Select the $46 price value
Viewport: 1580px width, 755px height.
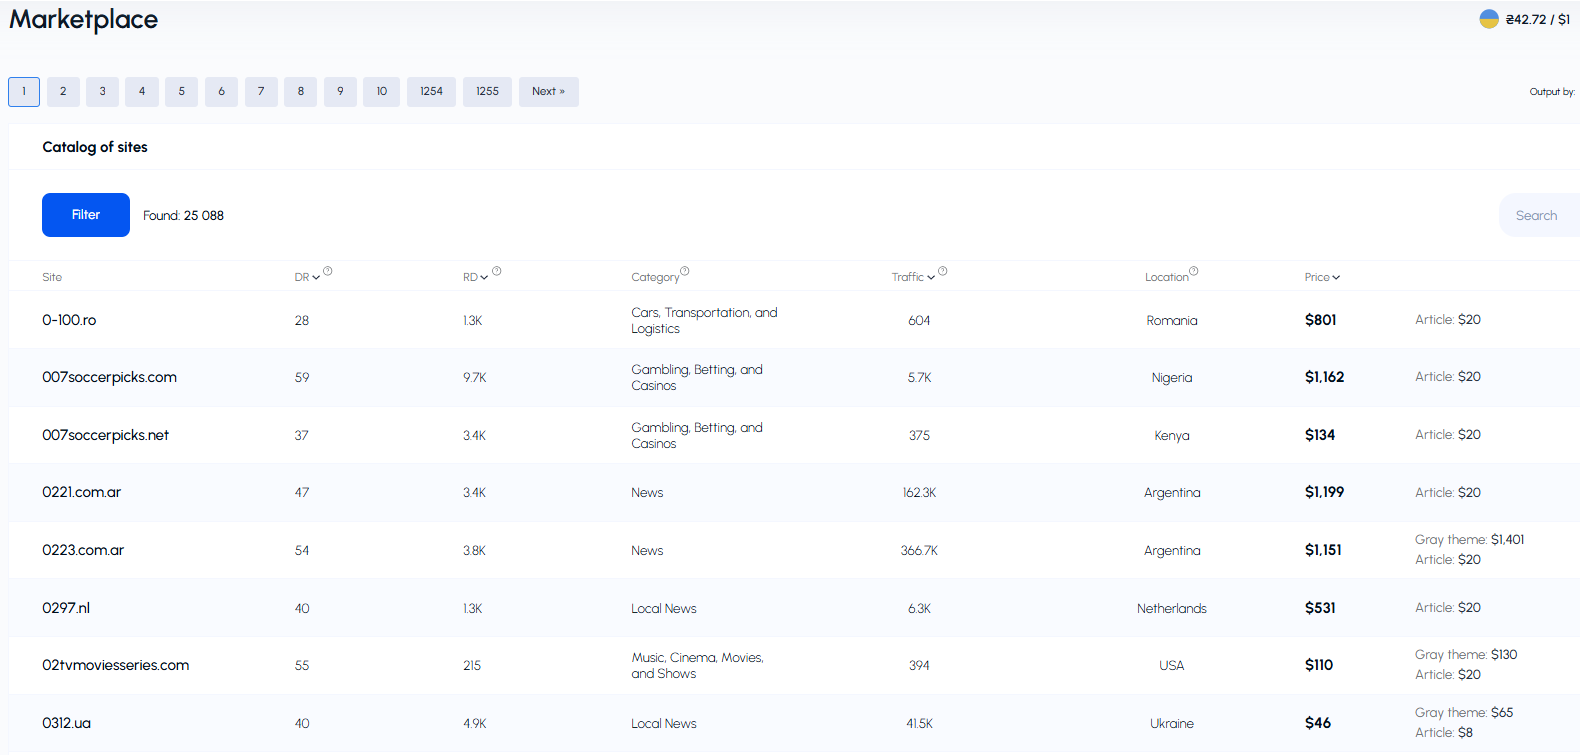point(1318,723)
